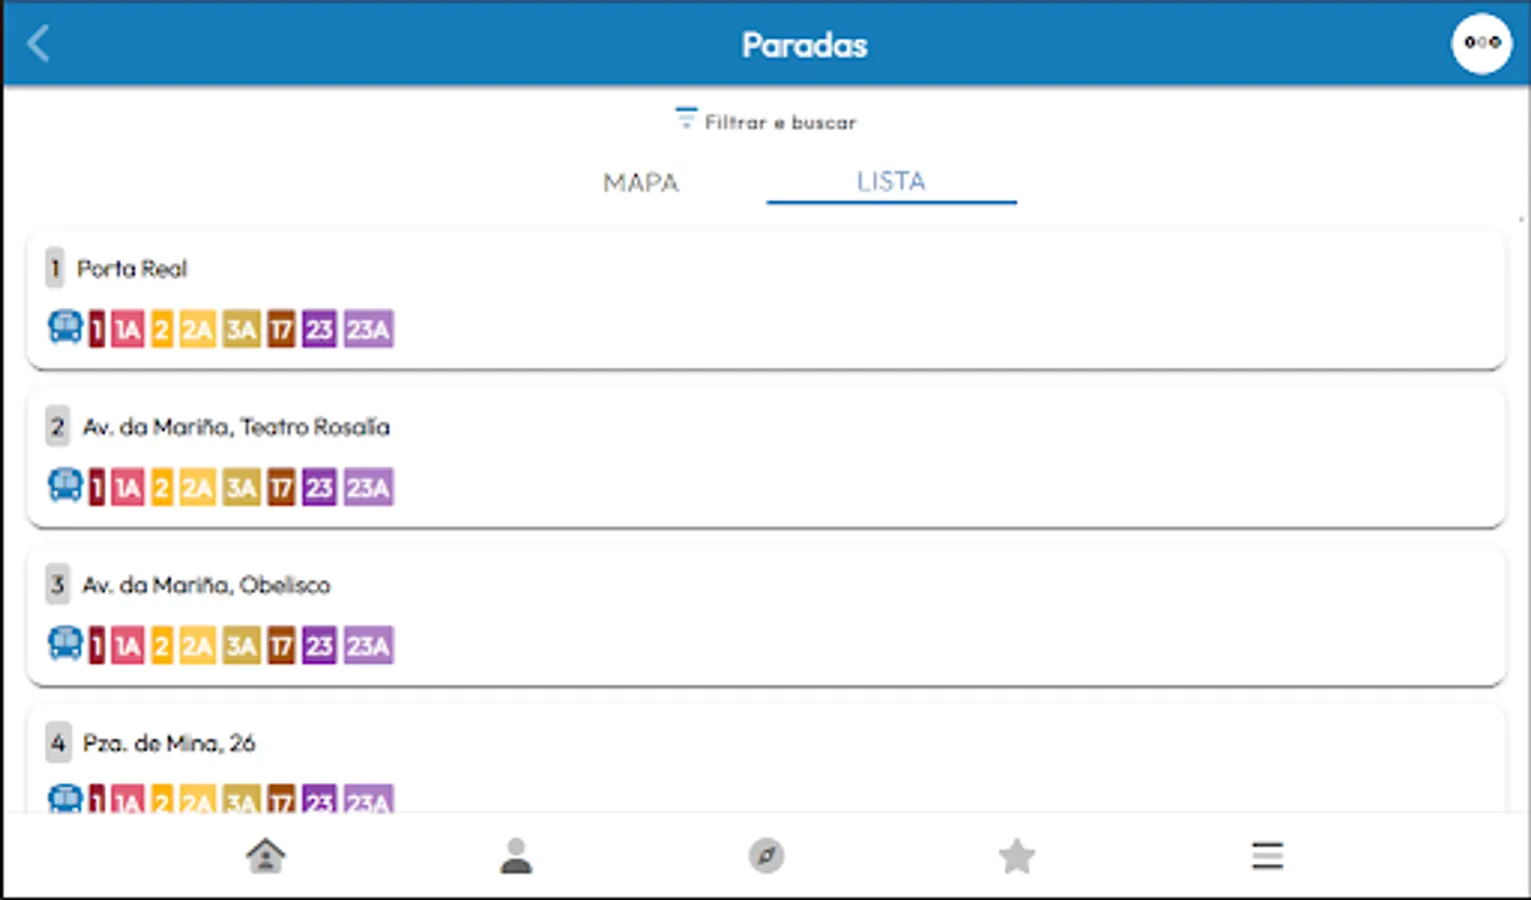This screenshot has width=1531, height=900.
Task: Open the Porta Real stop
Action: click(132, 269)
